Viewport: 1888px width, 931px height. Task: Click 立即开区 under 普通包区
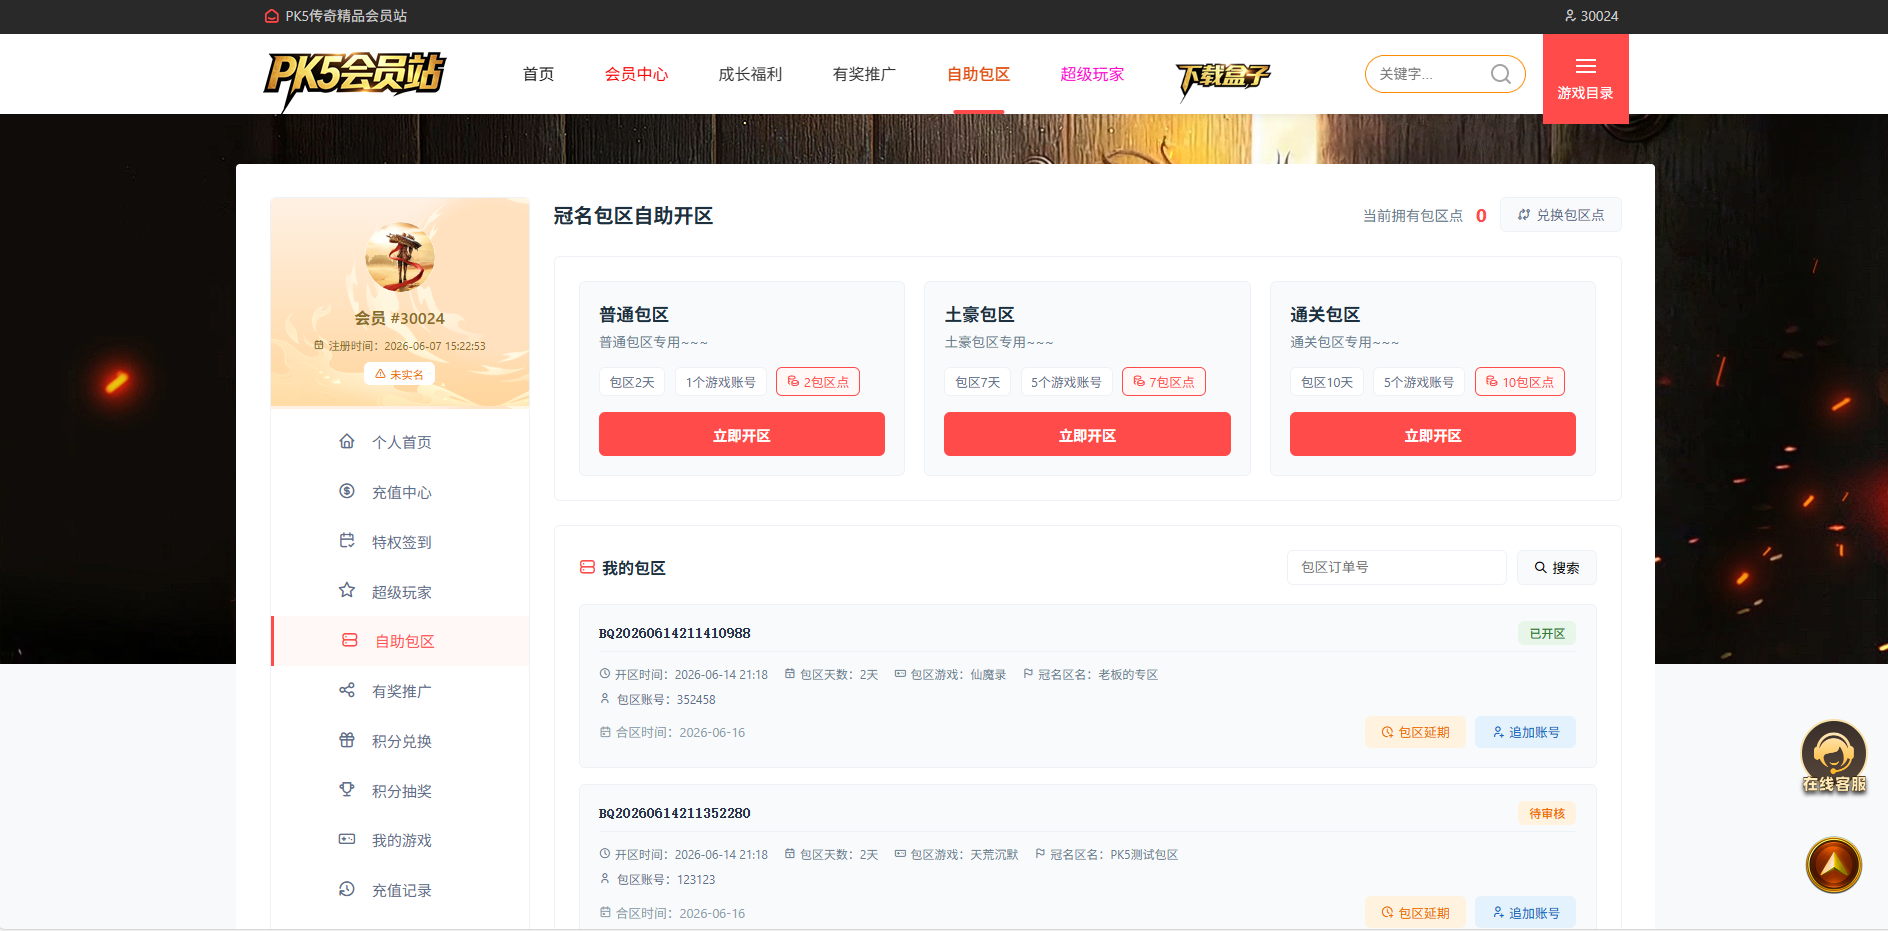[742, 434]
